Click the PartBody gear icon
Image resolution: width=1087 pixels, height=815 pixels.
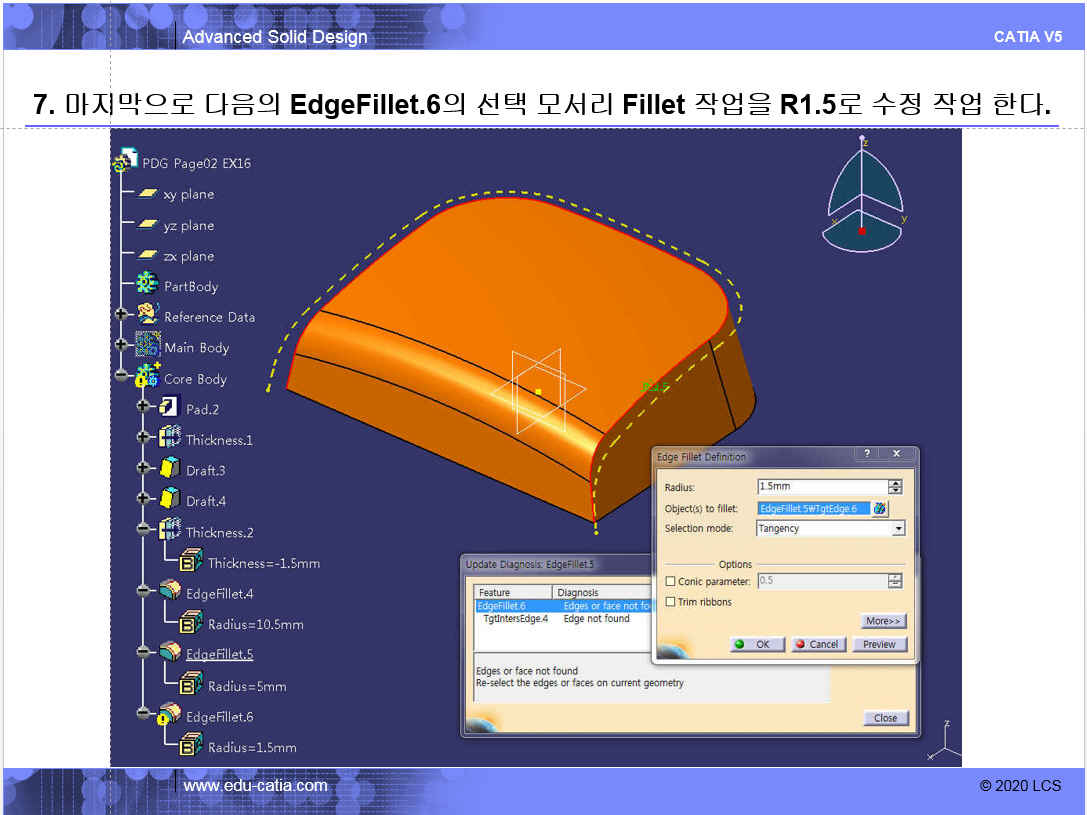[147, 285]
